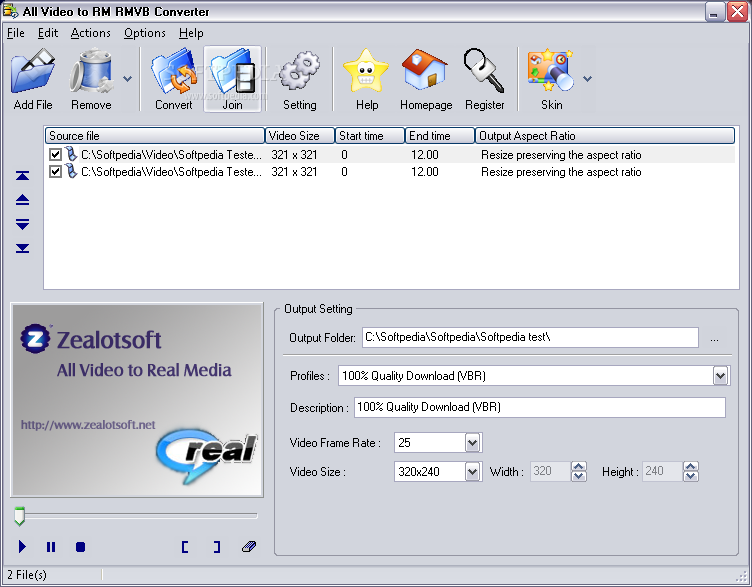Open the Options menu
Screen dimensions: 752x587
pos(144,33)
